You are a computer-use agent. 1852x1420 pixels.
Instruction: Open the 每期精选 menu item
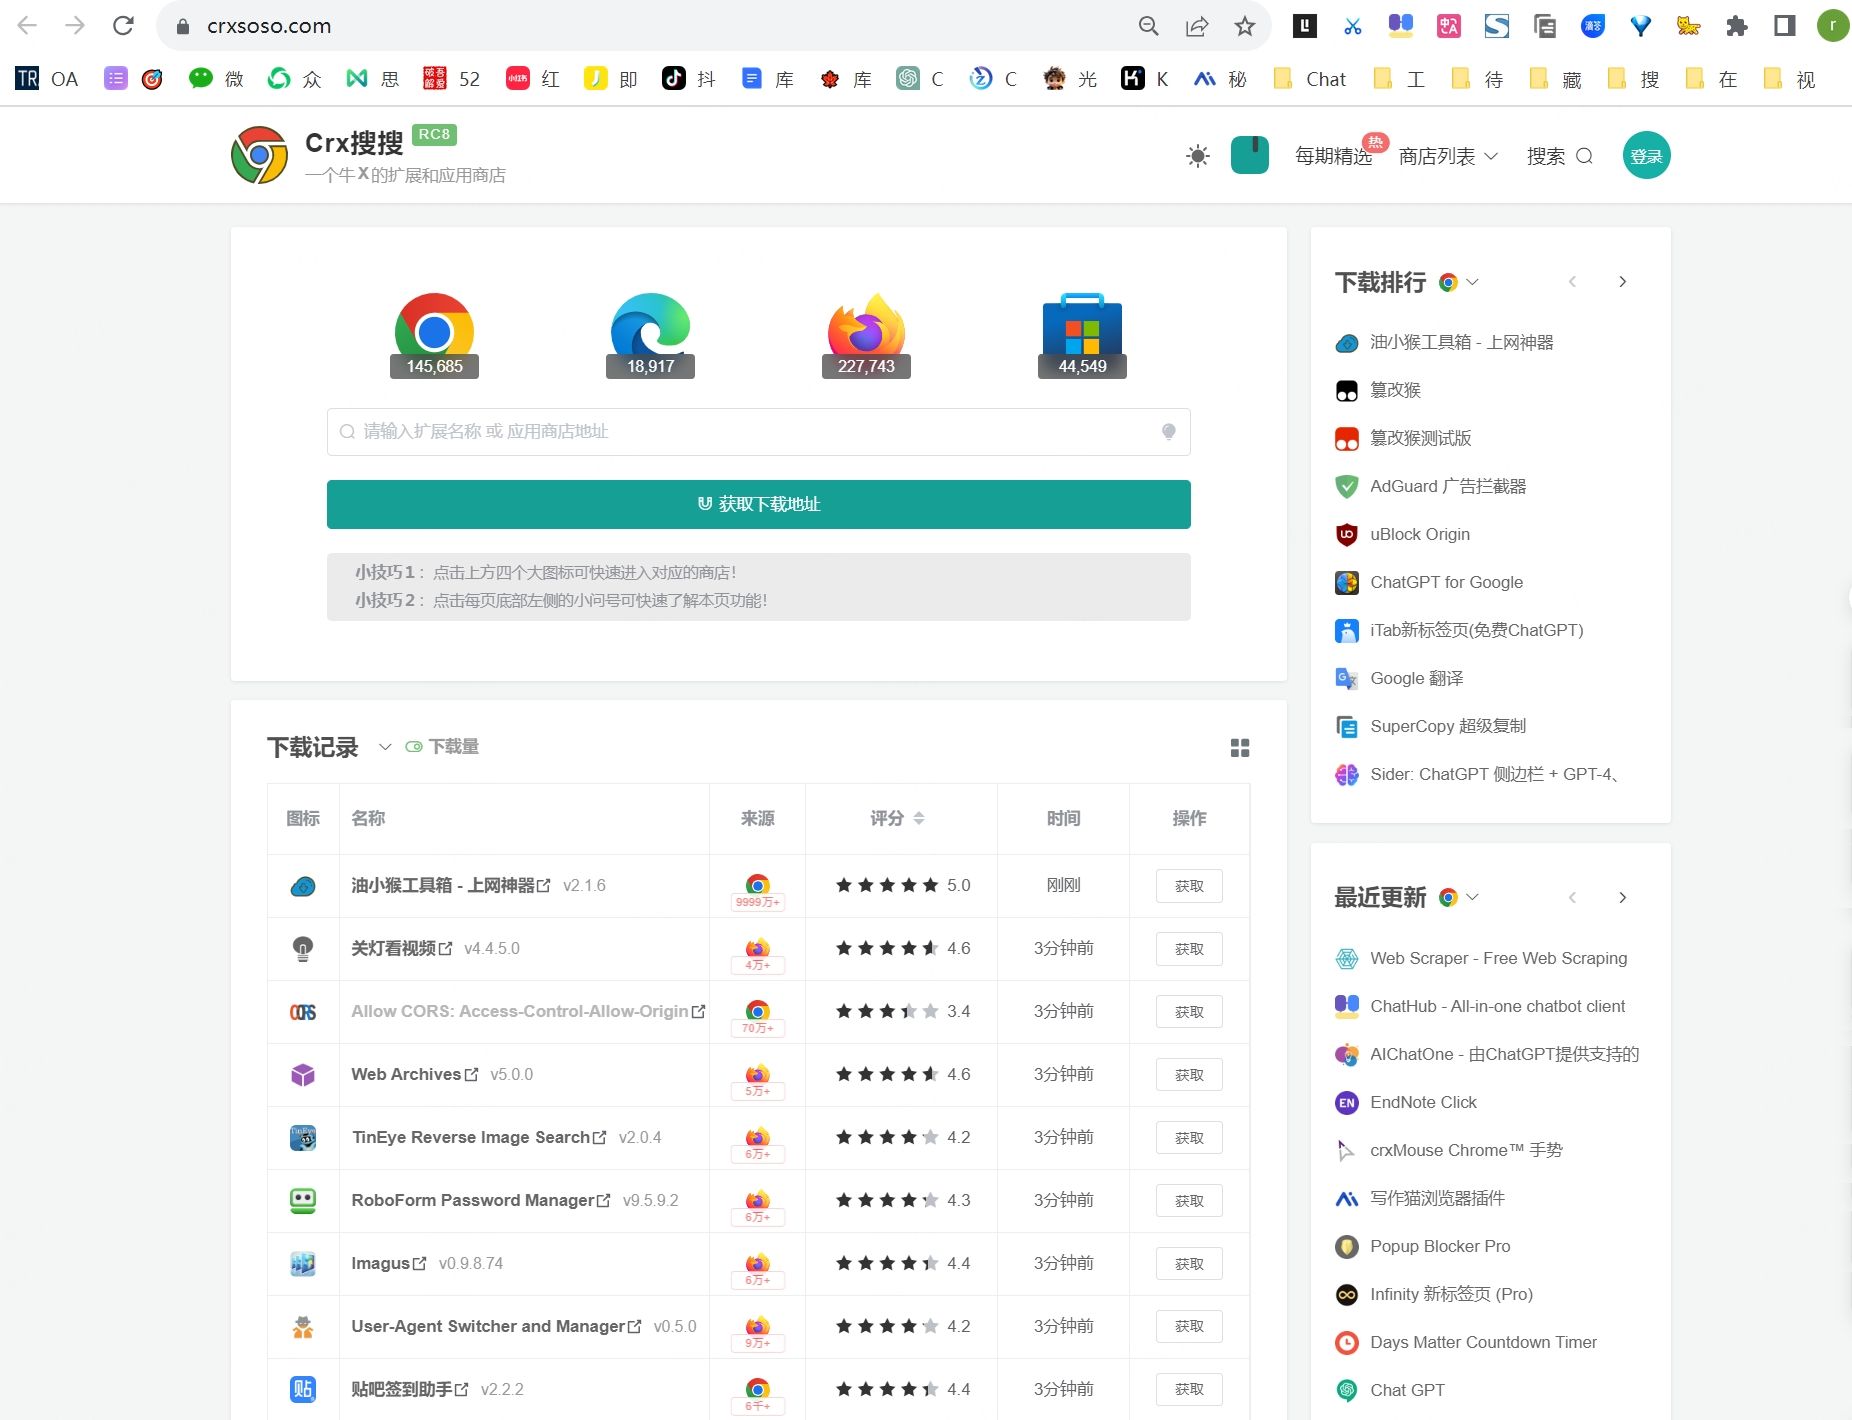(x=1333, y=156)
